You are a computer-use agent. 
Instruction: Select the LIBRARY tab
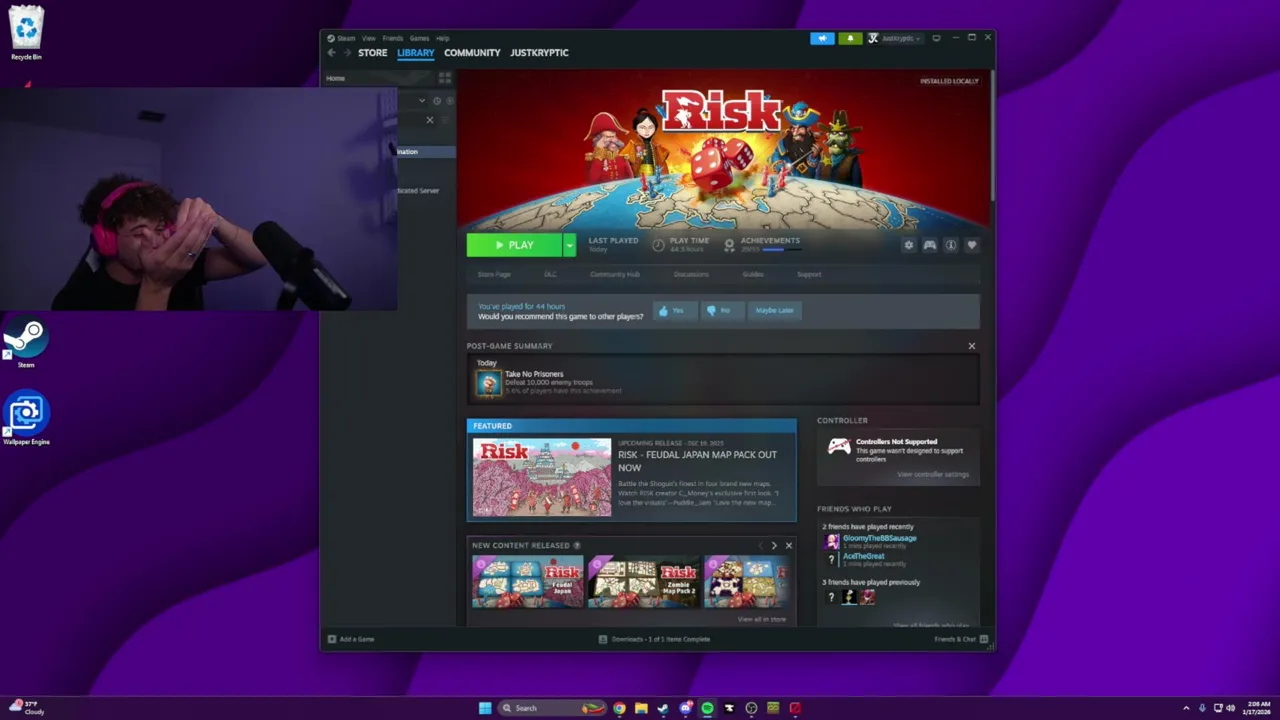[416, 53]
